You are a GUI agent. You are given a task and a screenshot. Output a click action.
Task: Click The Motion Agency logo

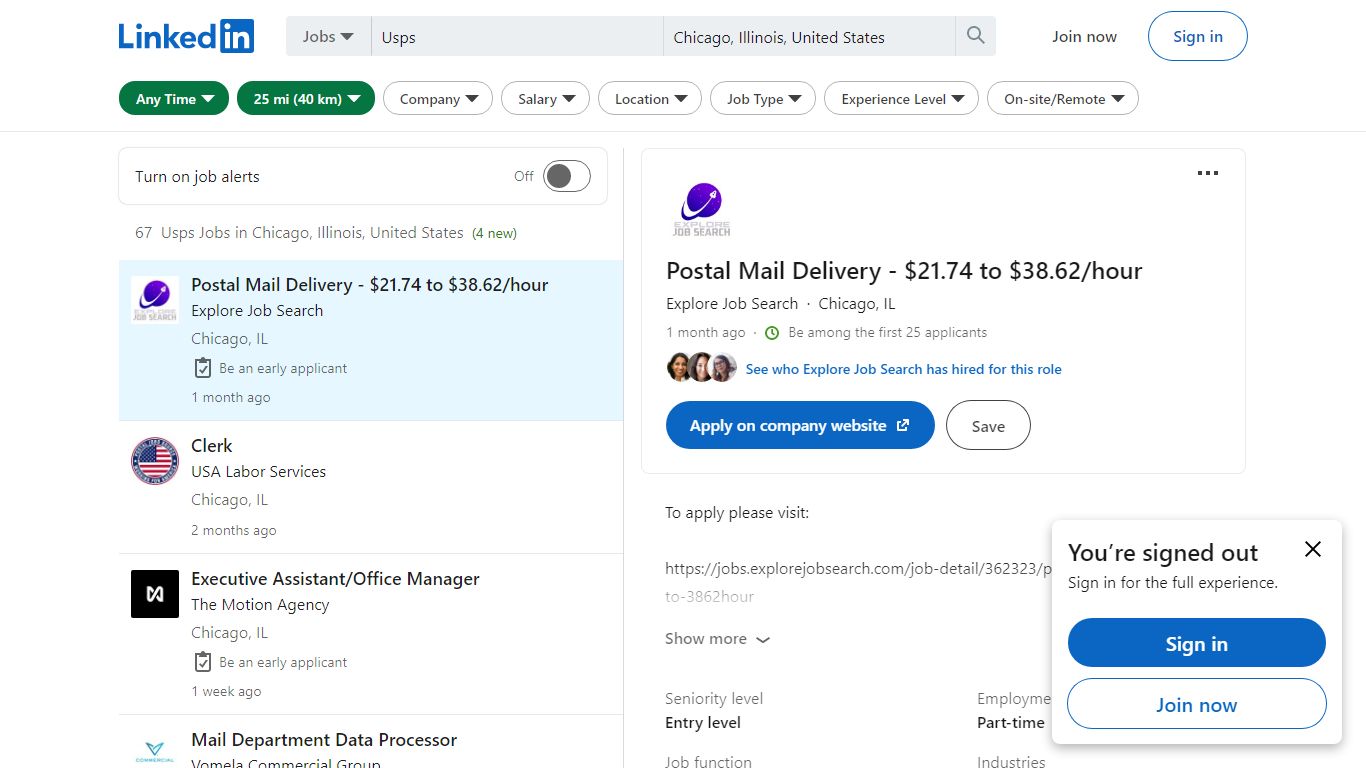click(155, 594)
